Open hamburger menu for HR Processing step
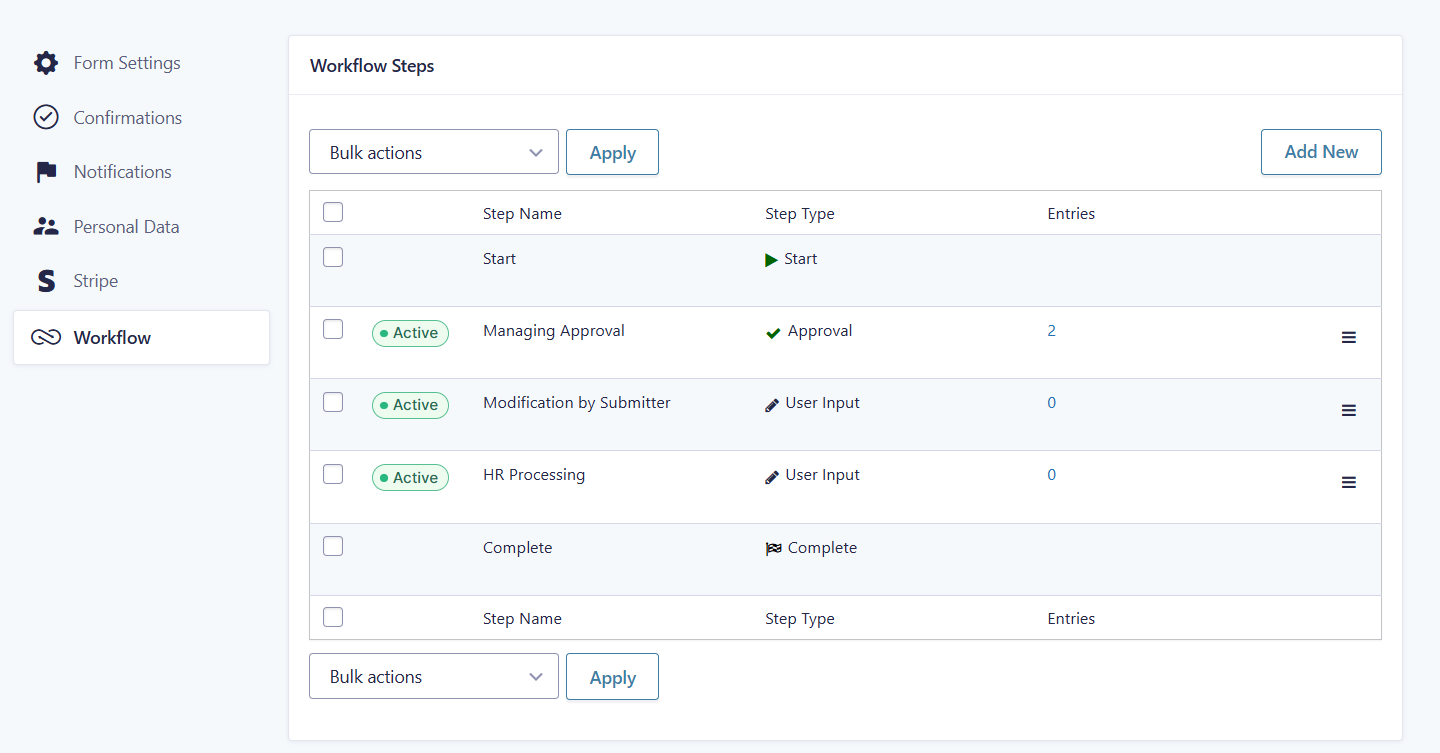Image resolution: width=1440 pixels, height=753 pixels. [1348, 483]
